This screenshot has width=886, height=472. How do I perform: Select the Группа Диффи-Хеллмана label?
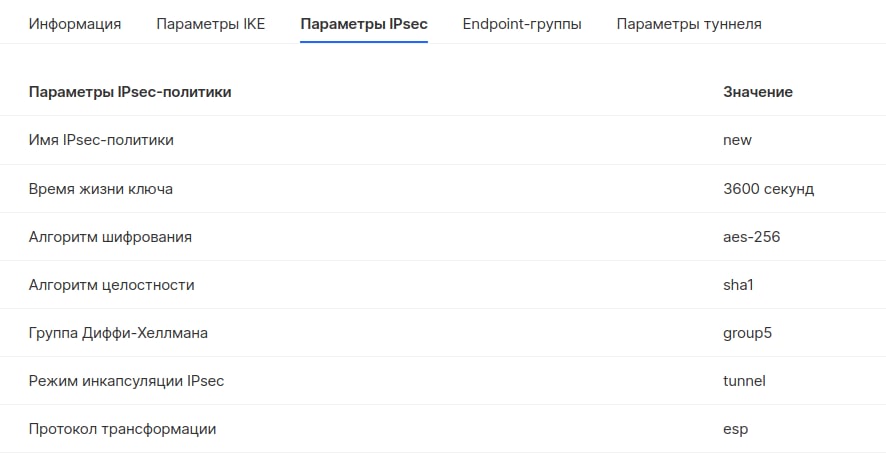coord(118,333)
